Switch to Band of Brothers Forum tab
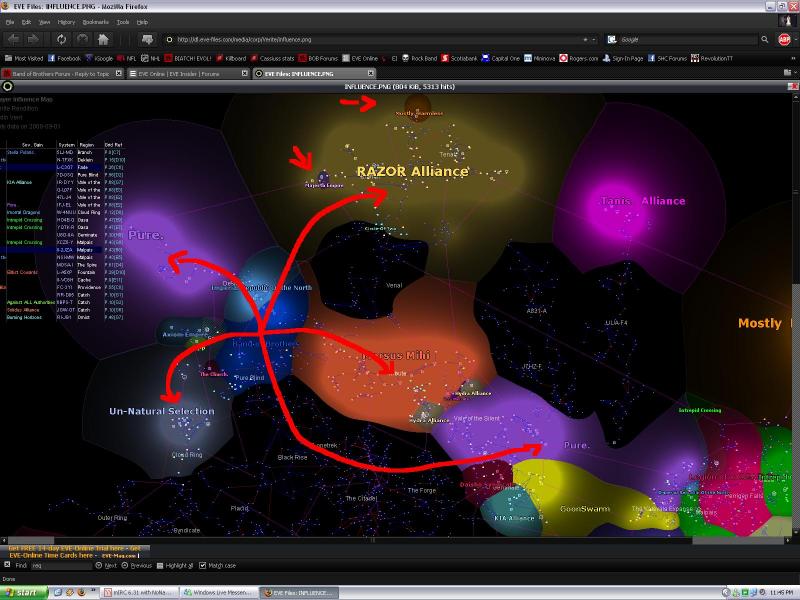This screenshot has width=800, height=600. tap(62, 73)
